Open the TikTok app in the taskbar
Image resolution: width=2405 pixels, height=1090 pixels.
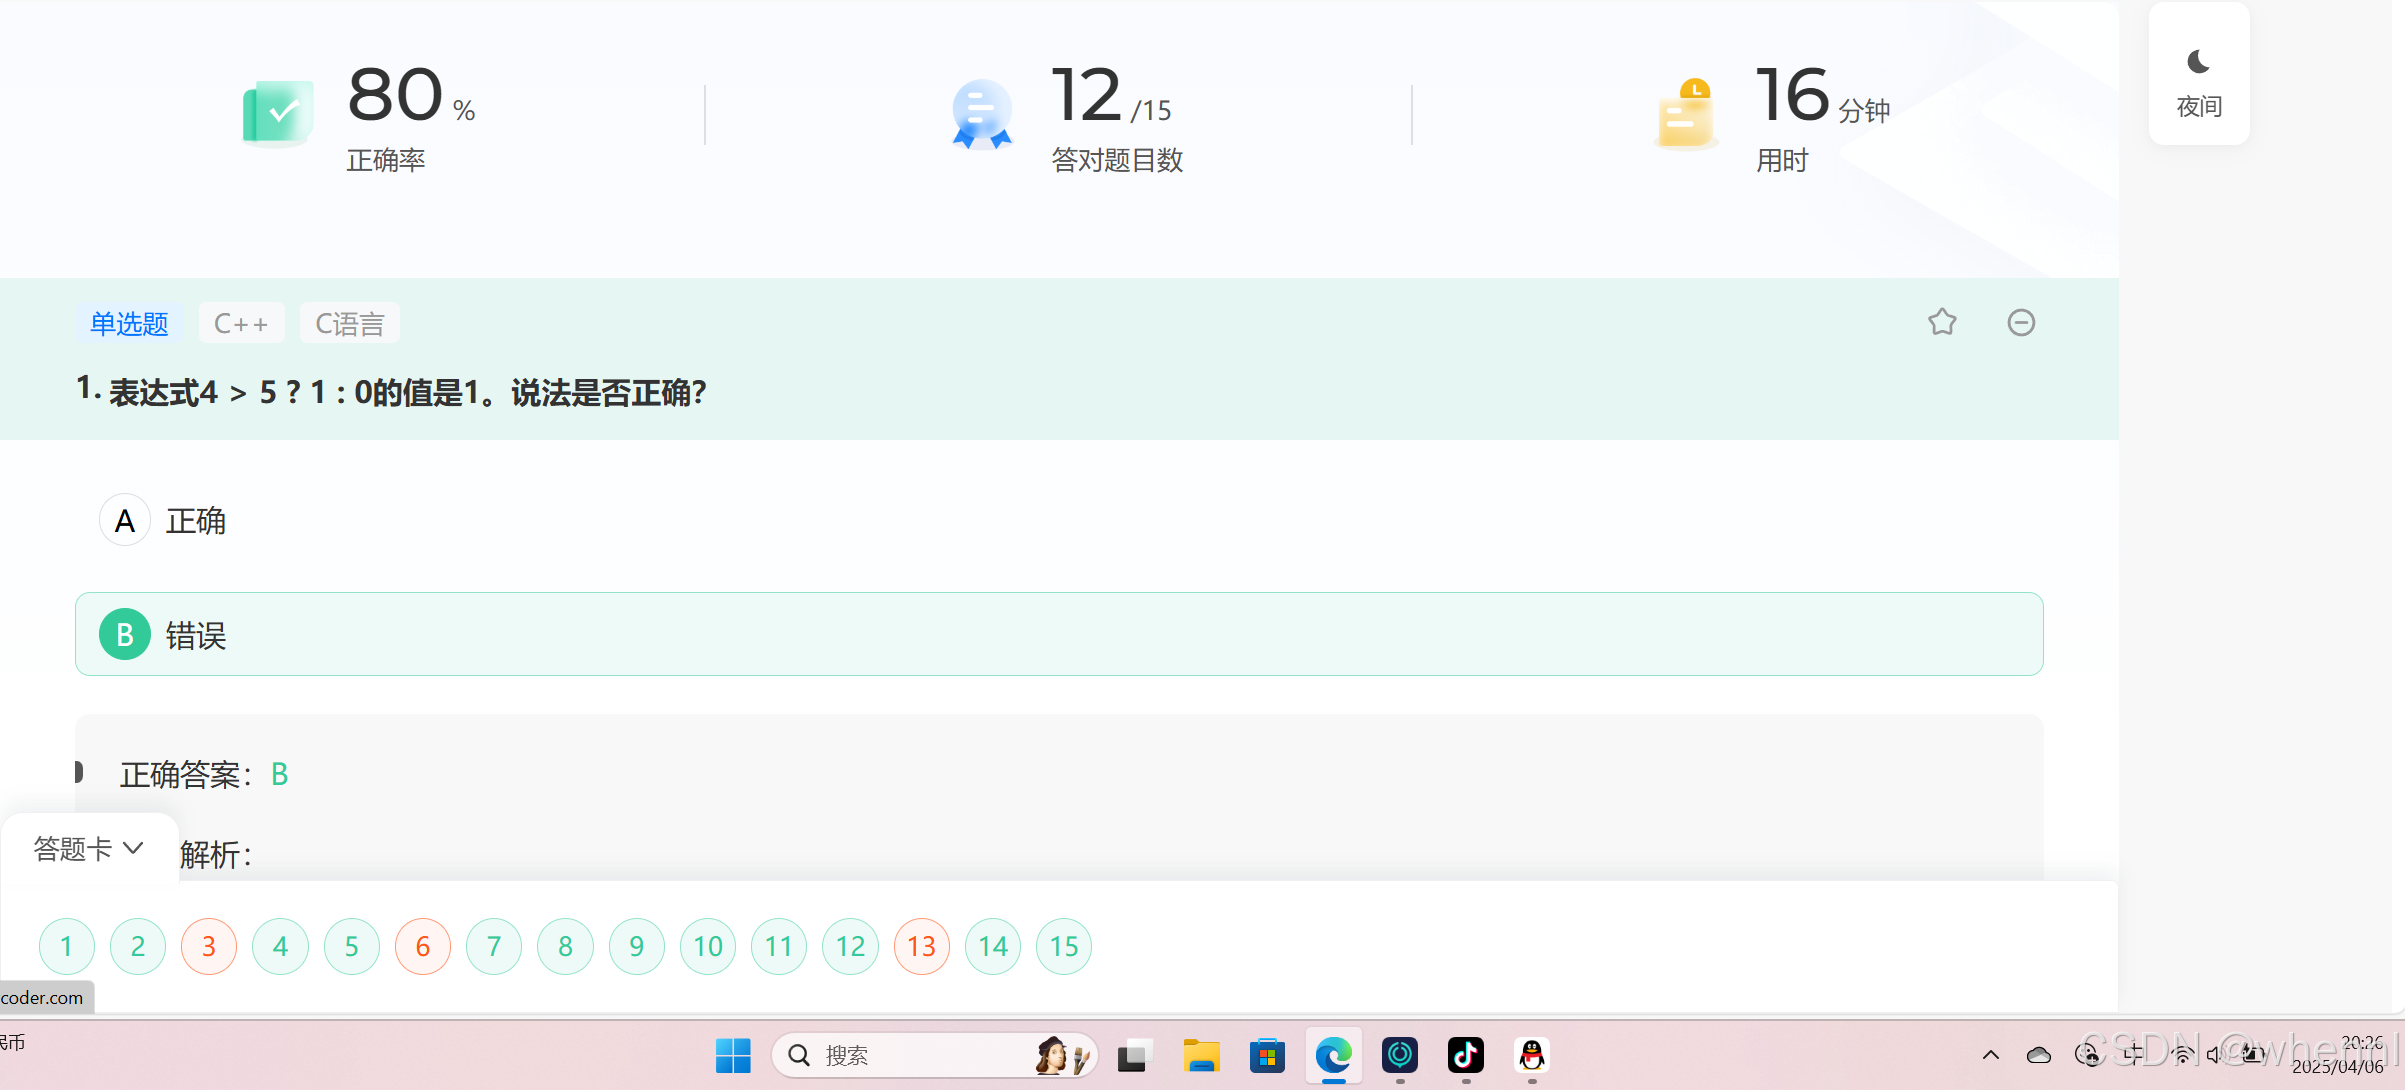[1465, 1055]
